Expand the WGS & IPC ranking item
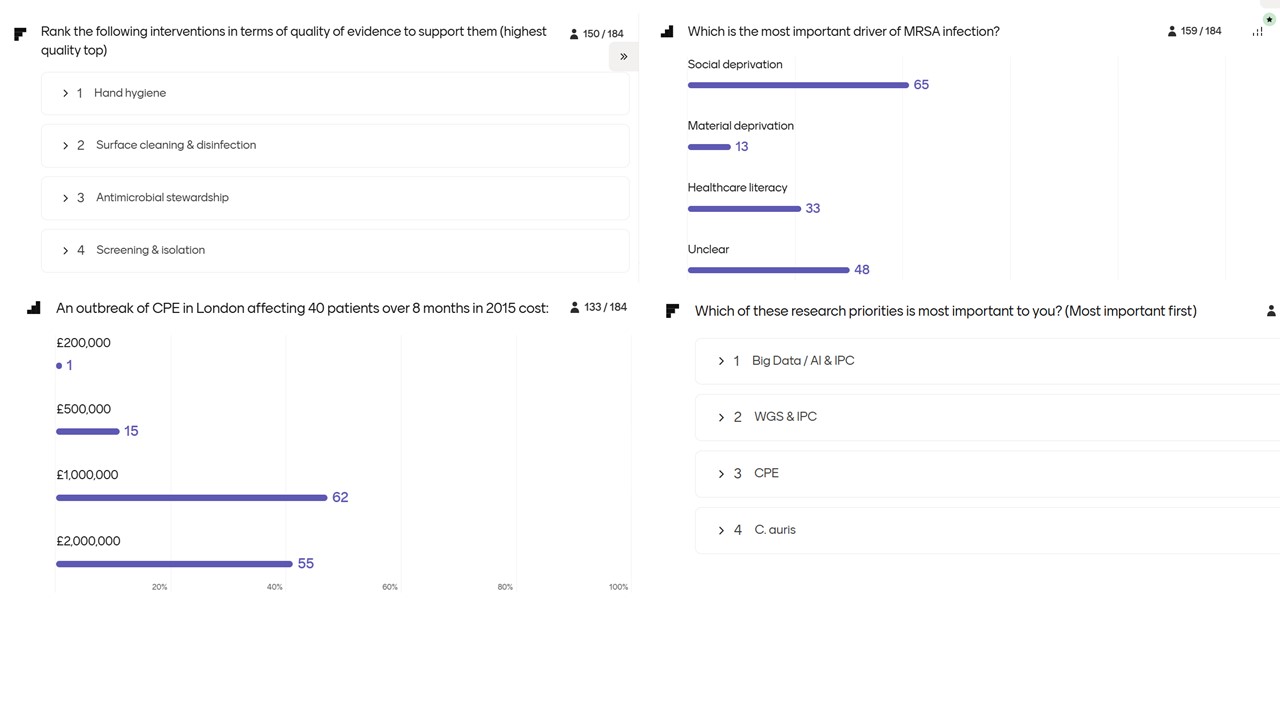1280x720 pixels. click(721, 417)
